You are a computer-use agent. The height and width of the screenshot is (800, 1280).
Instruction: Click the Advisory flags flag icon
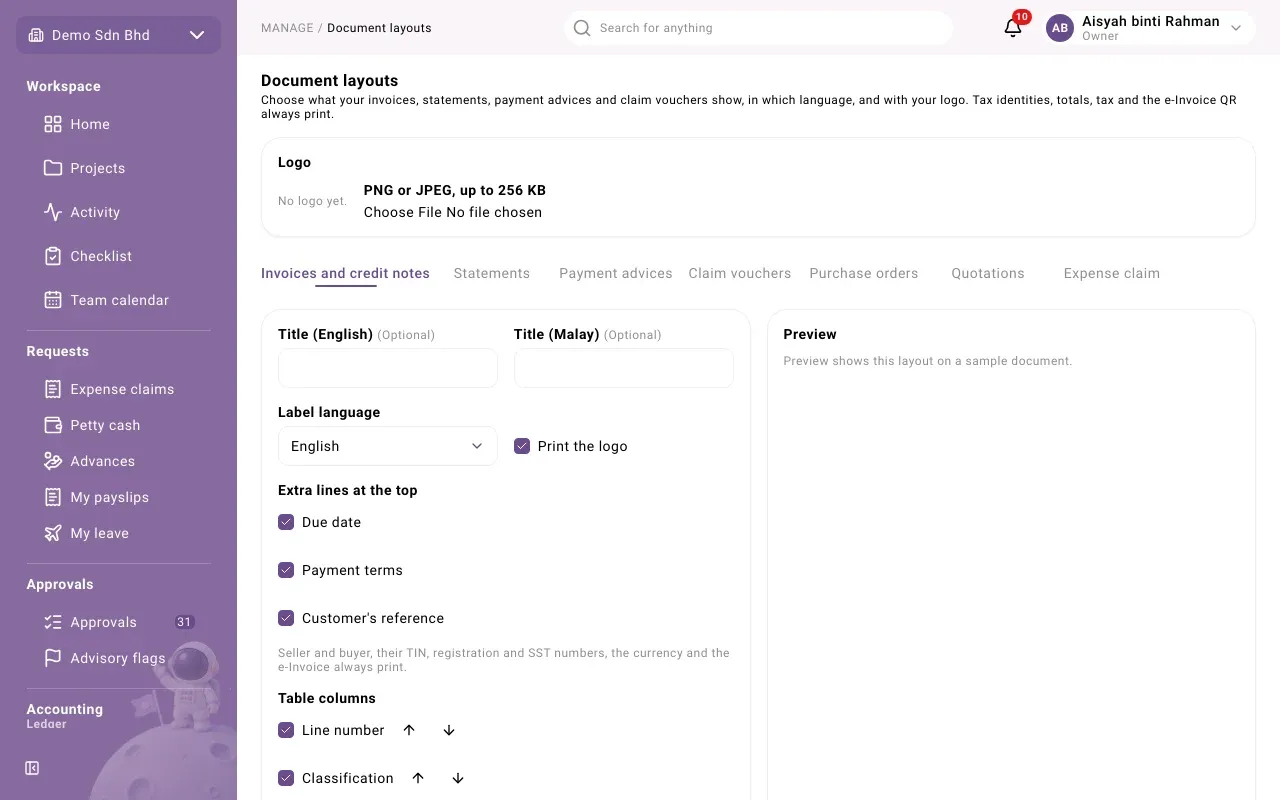coord(53,658)
